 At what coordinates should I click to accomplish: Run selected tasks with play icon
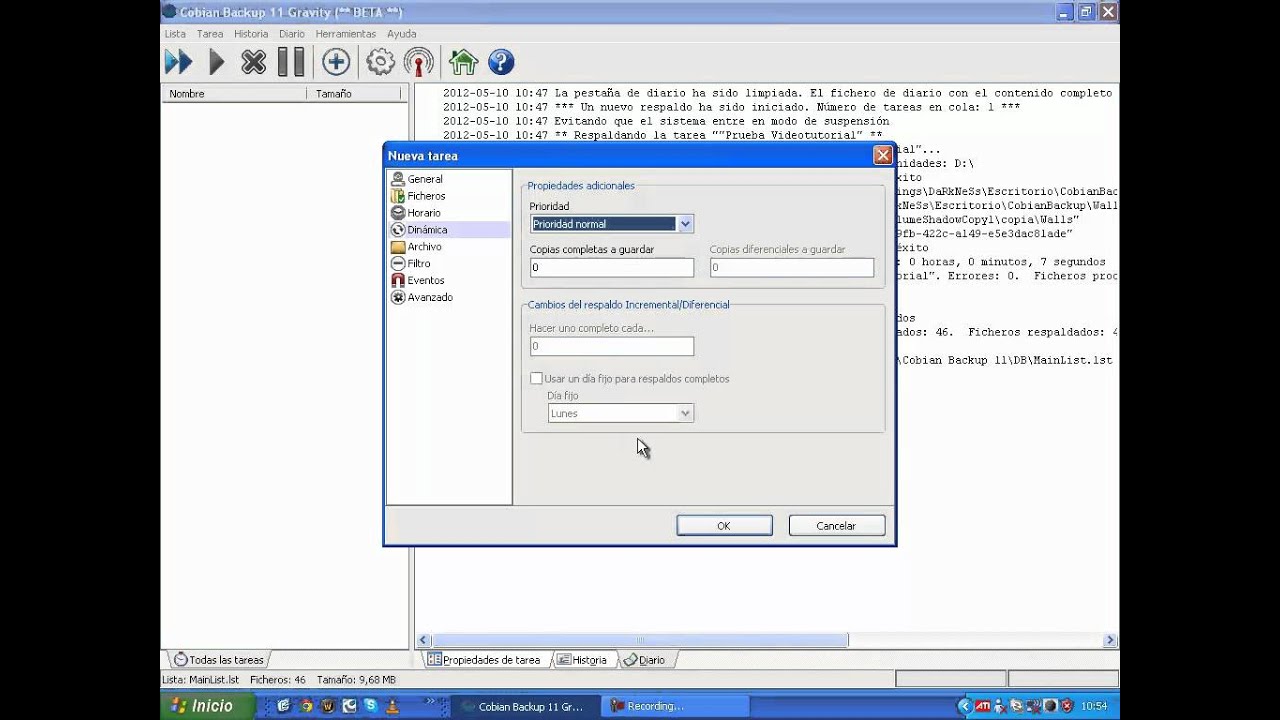coord(216,62)
